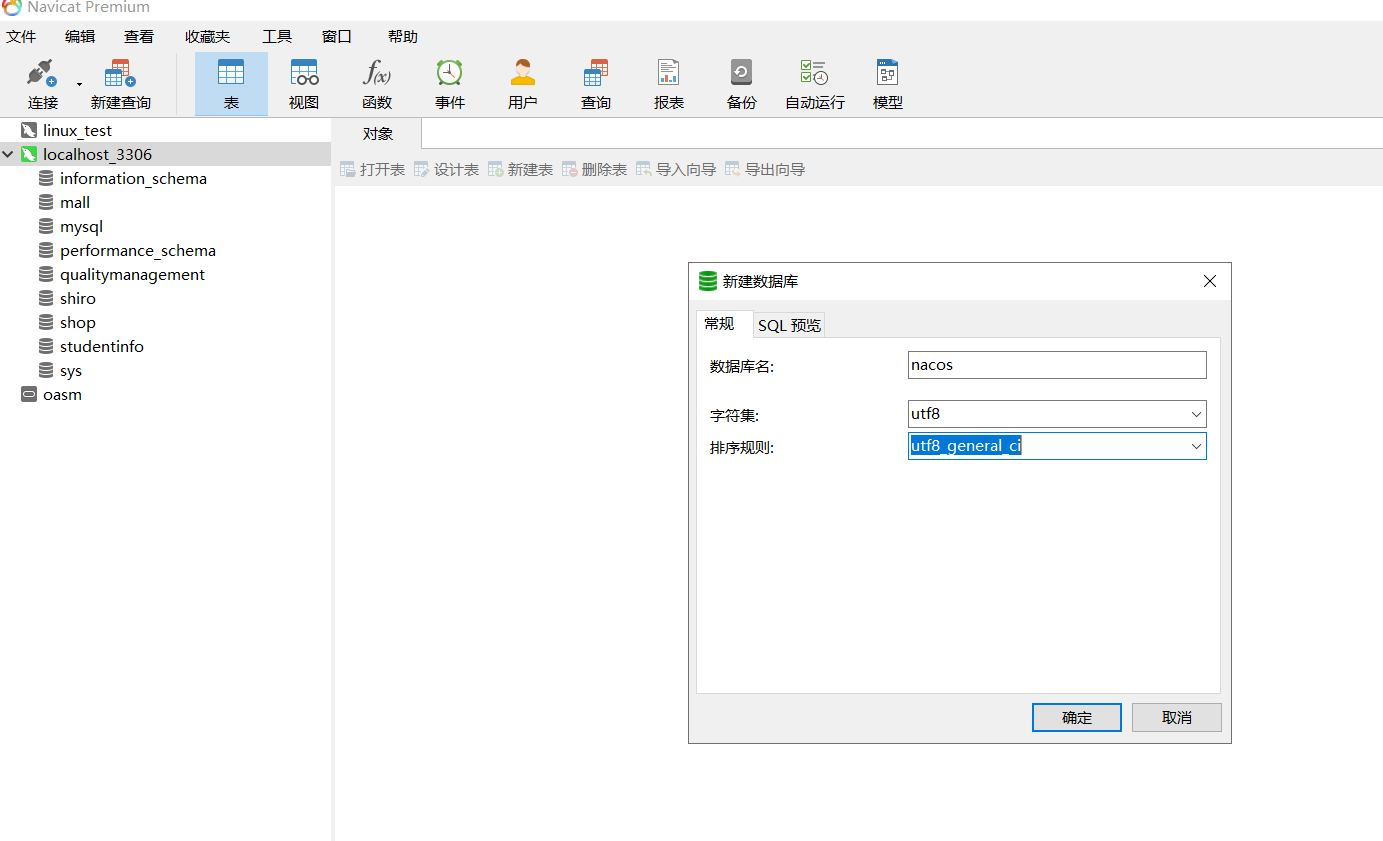The height and width of the screenshot is (841, 1383).
Task: Select the mysql database
Action: 81,226
